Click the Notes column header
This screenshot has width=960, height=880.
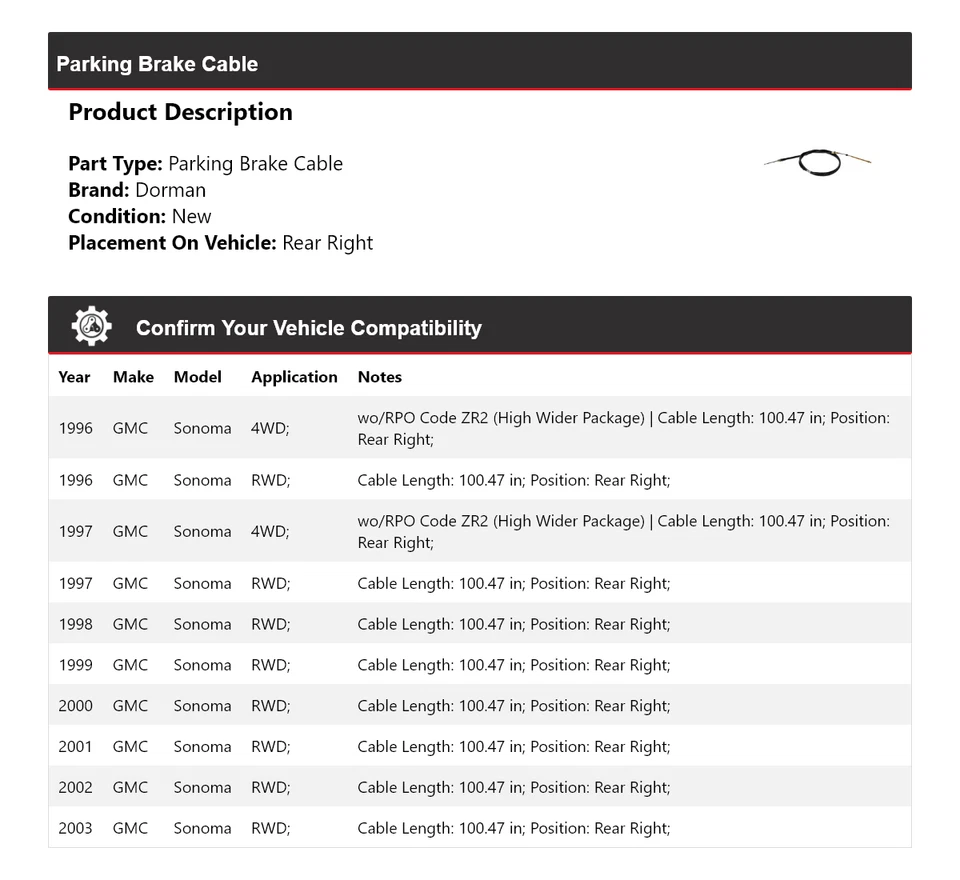[x=379, y=377]
